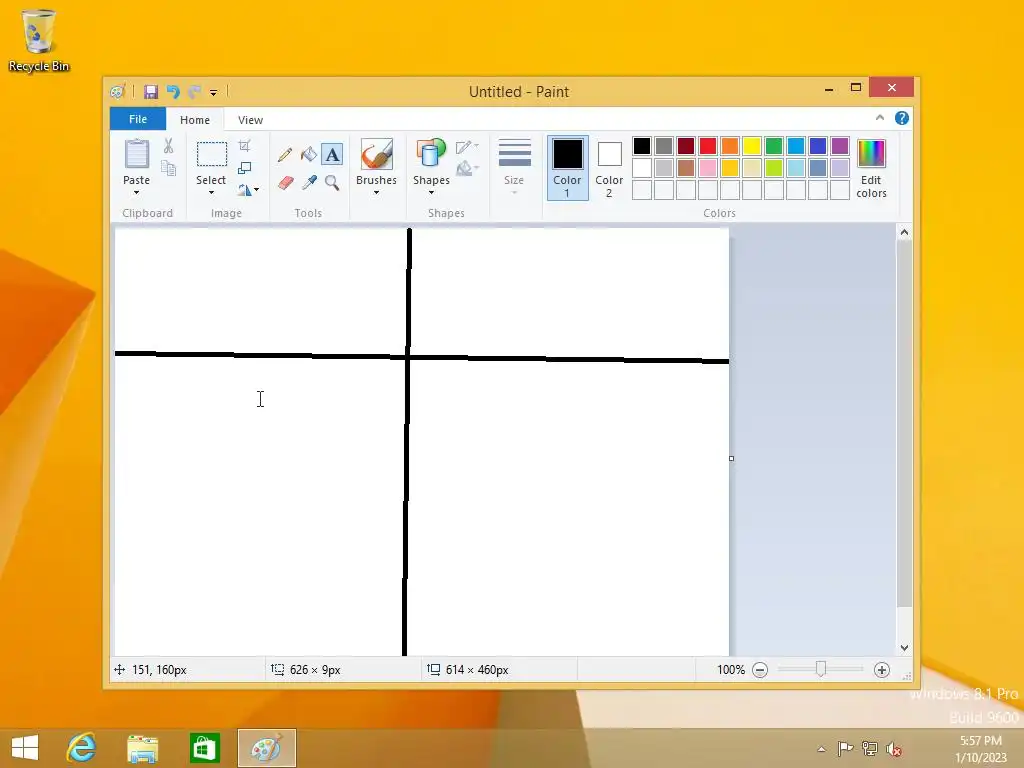Switch to the Home tab
Viewport: 1024px width, 768px height.
tap(195, 120)
